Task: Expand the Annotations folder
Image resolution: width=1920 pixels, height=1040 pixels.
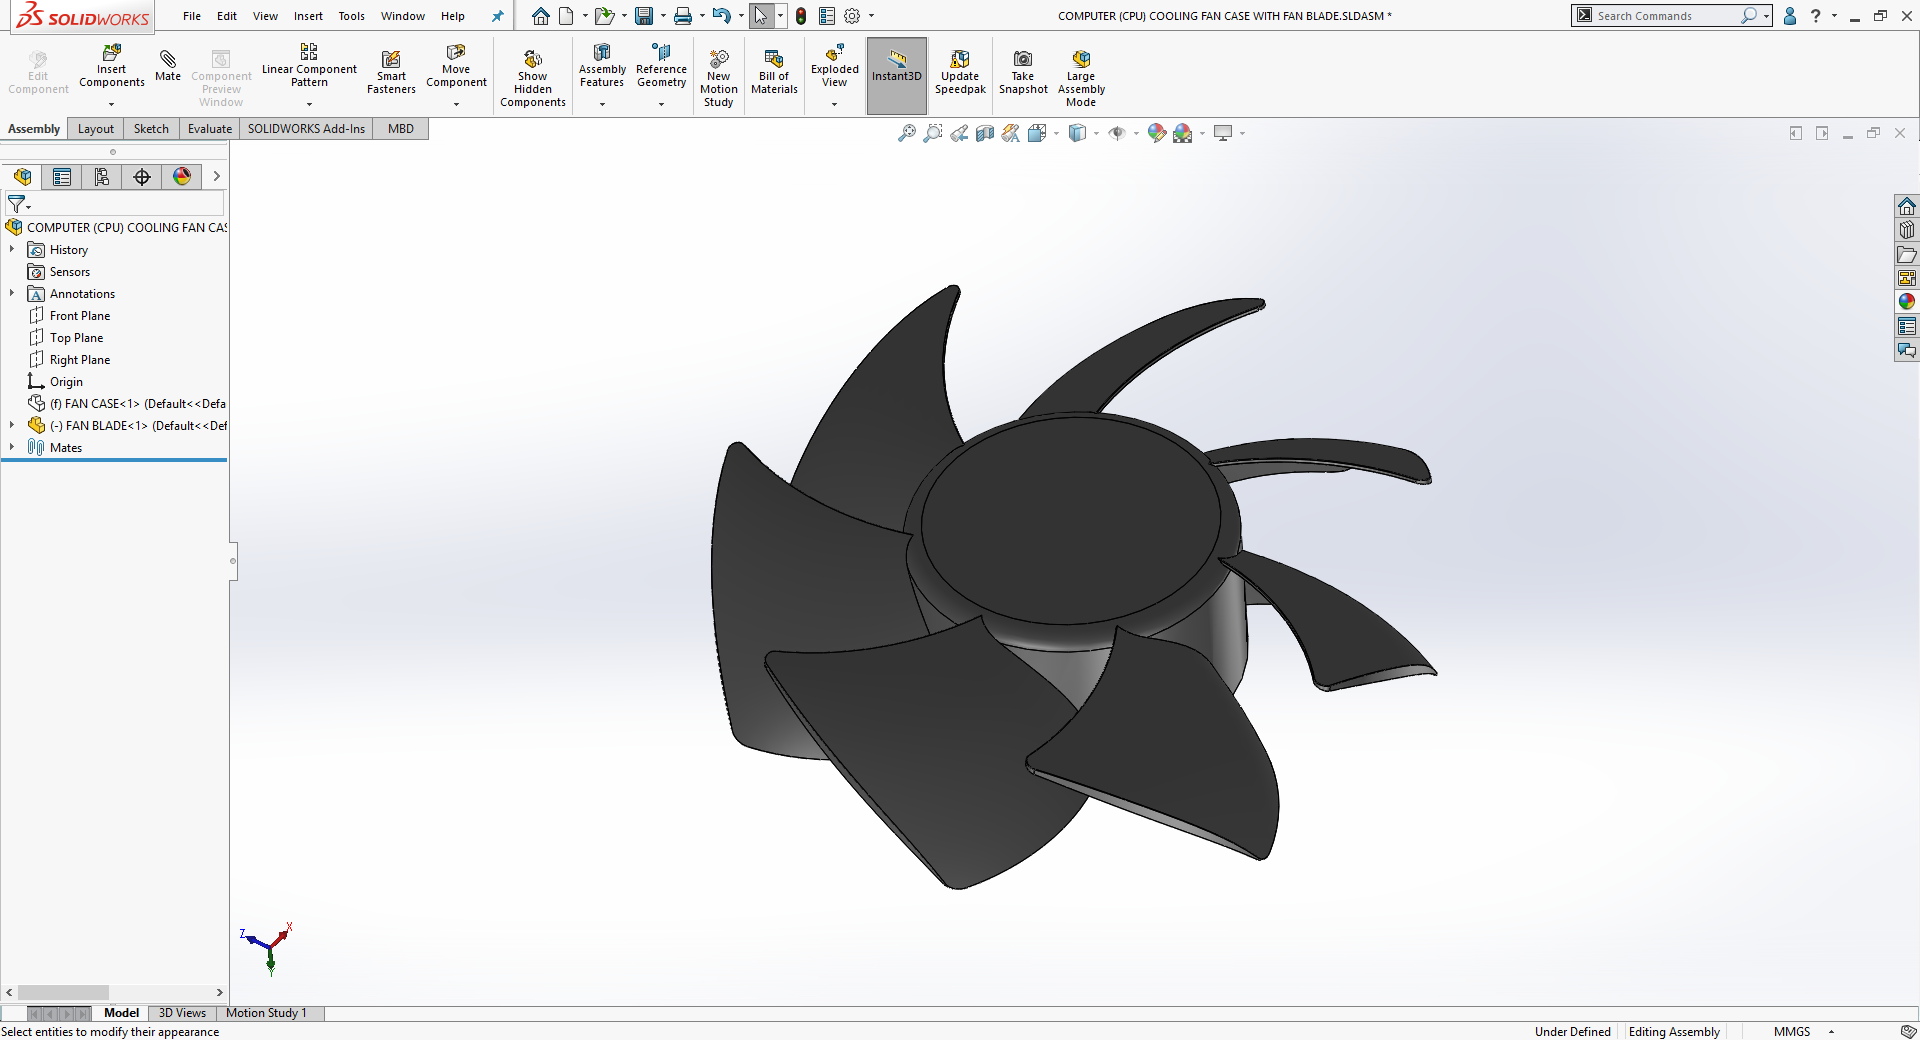Action: point(11,293)
